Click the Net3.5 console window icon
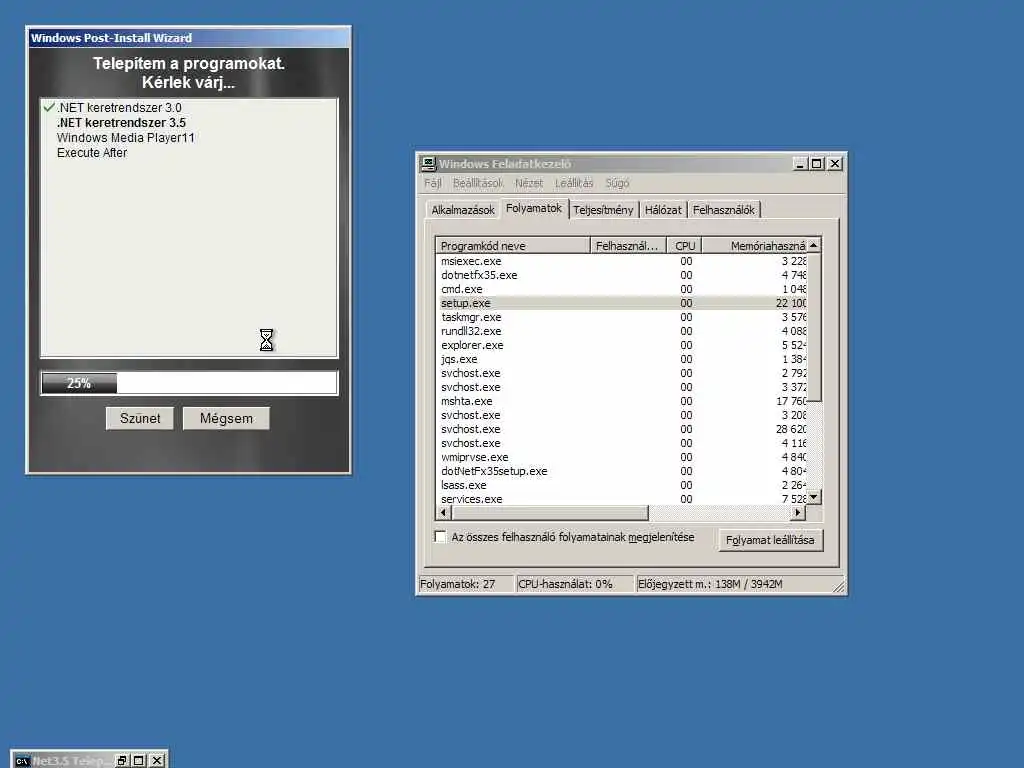 (x=23, y=761)
